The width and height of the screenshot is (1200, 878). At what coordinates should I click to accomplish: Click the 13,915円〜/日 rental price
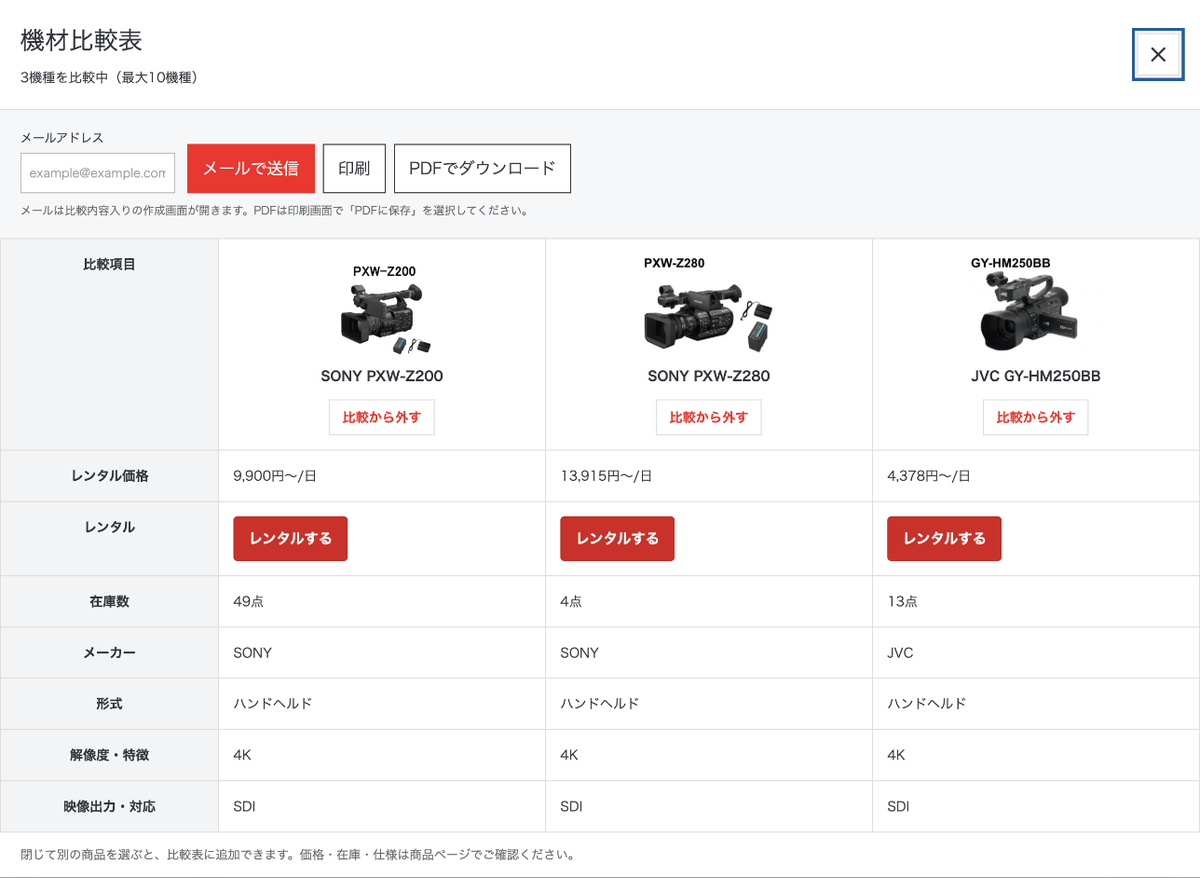pos(606,476)
